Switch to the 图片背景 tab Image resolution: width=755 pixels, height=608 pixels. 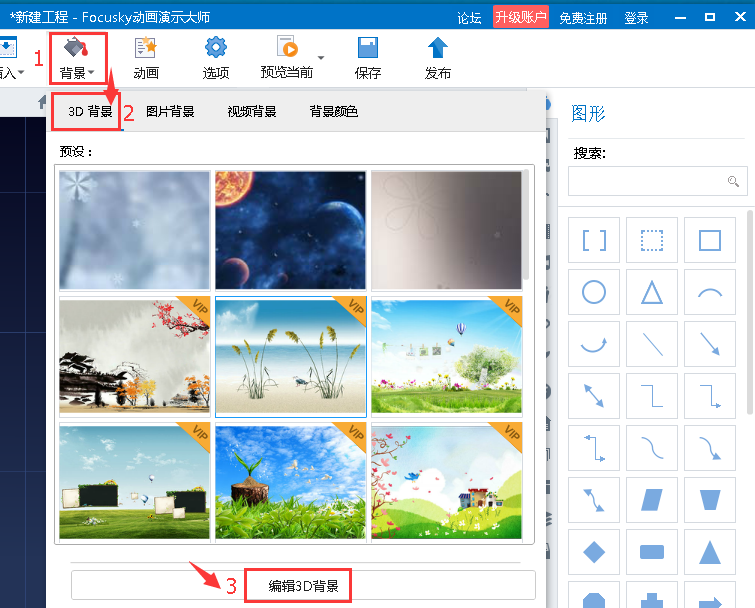[170, 111]
